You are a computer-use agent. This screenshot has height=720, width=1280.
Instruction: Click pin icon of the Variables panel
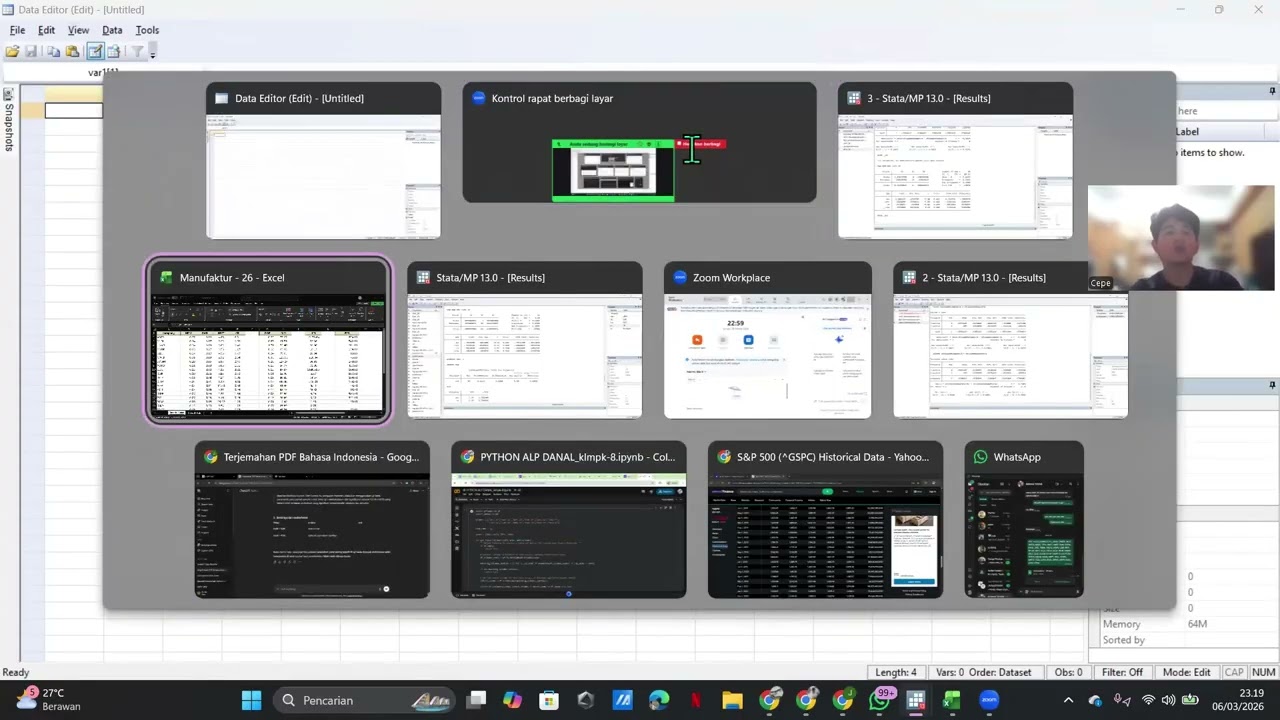pos(1272,92)
